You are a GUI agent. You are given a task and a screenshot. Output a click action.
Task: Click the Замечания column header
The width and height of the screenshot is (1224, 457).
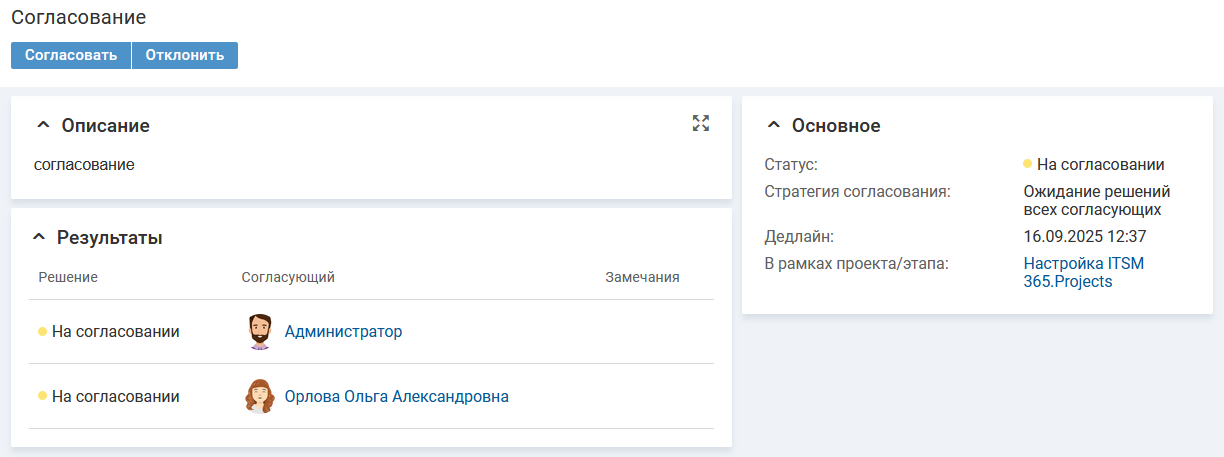(642, 277)
